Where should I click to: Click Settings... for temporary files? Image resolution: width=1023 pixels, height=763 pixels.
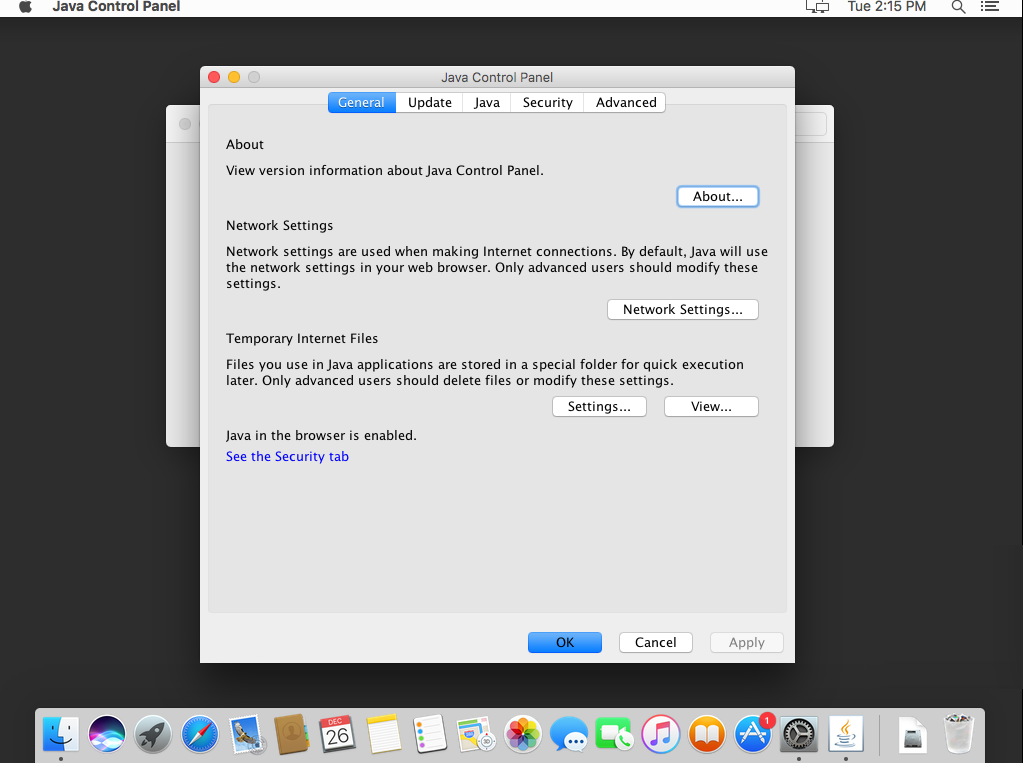coord(599,407)
